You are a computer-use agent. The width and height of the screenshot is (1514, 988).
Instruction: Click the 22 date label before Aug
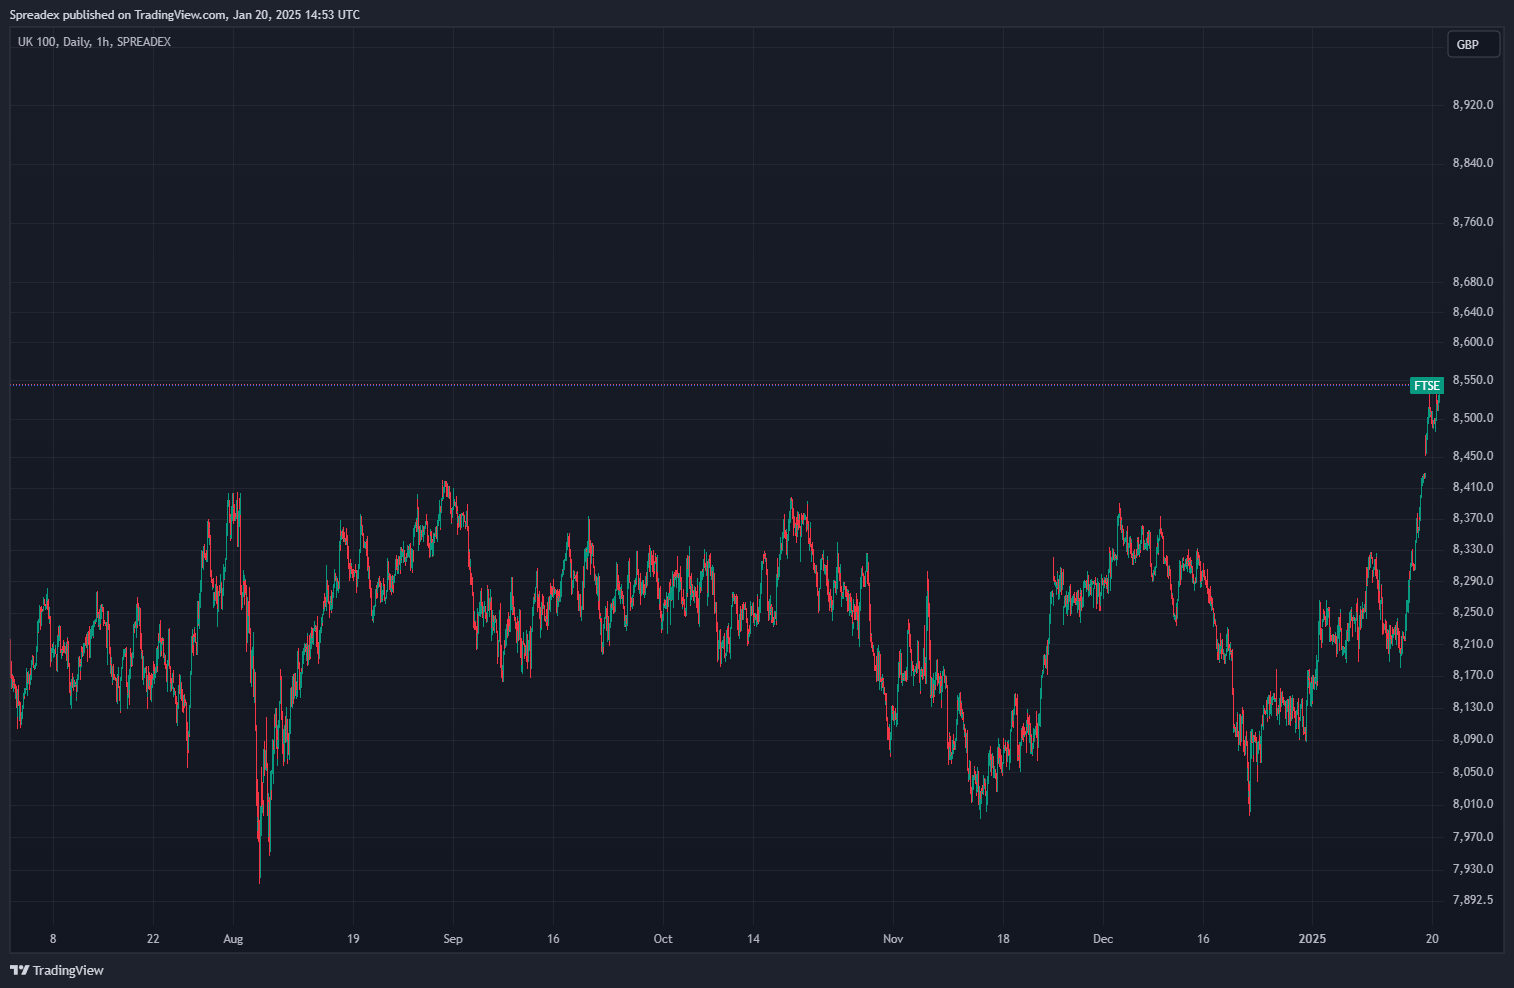tap(153, 939)
